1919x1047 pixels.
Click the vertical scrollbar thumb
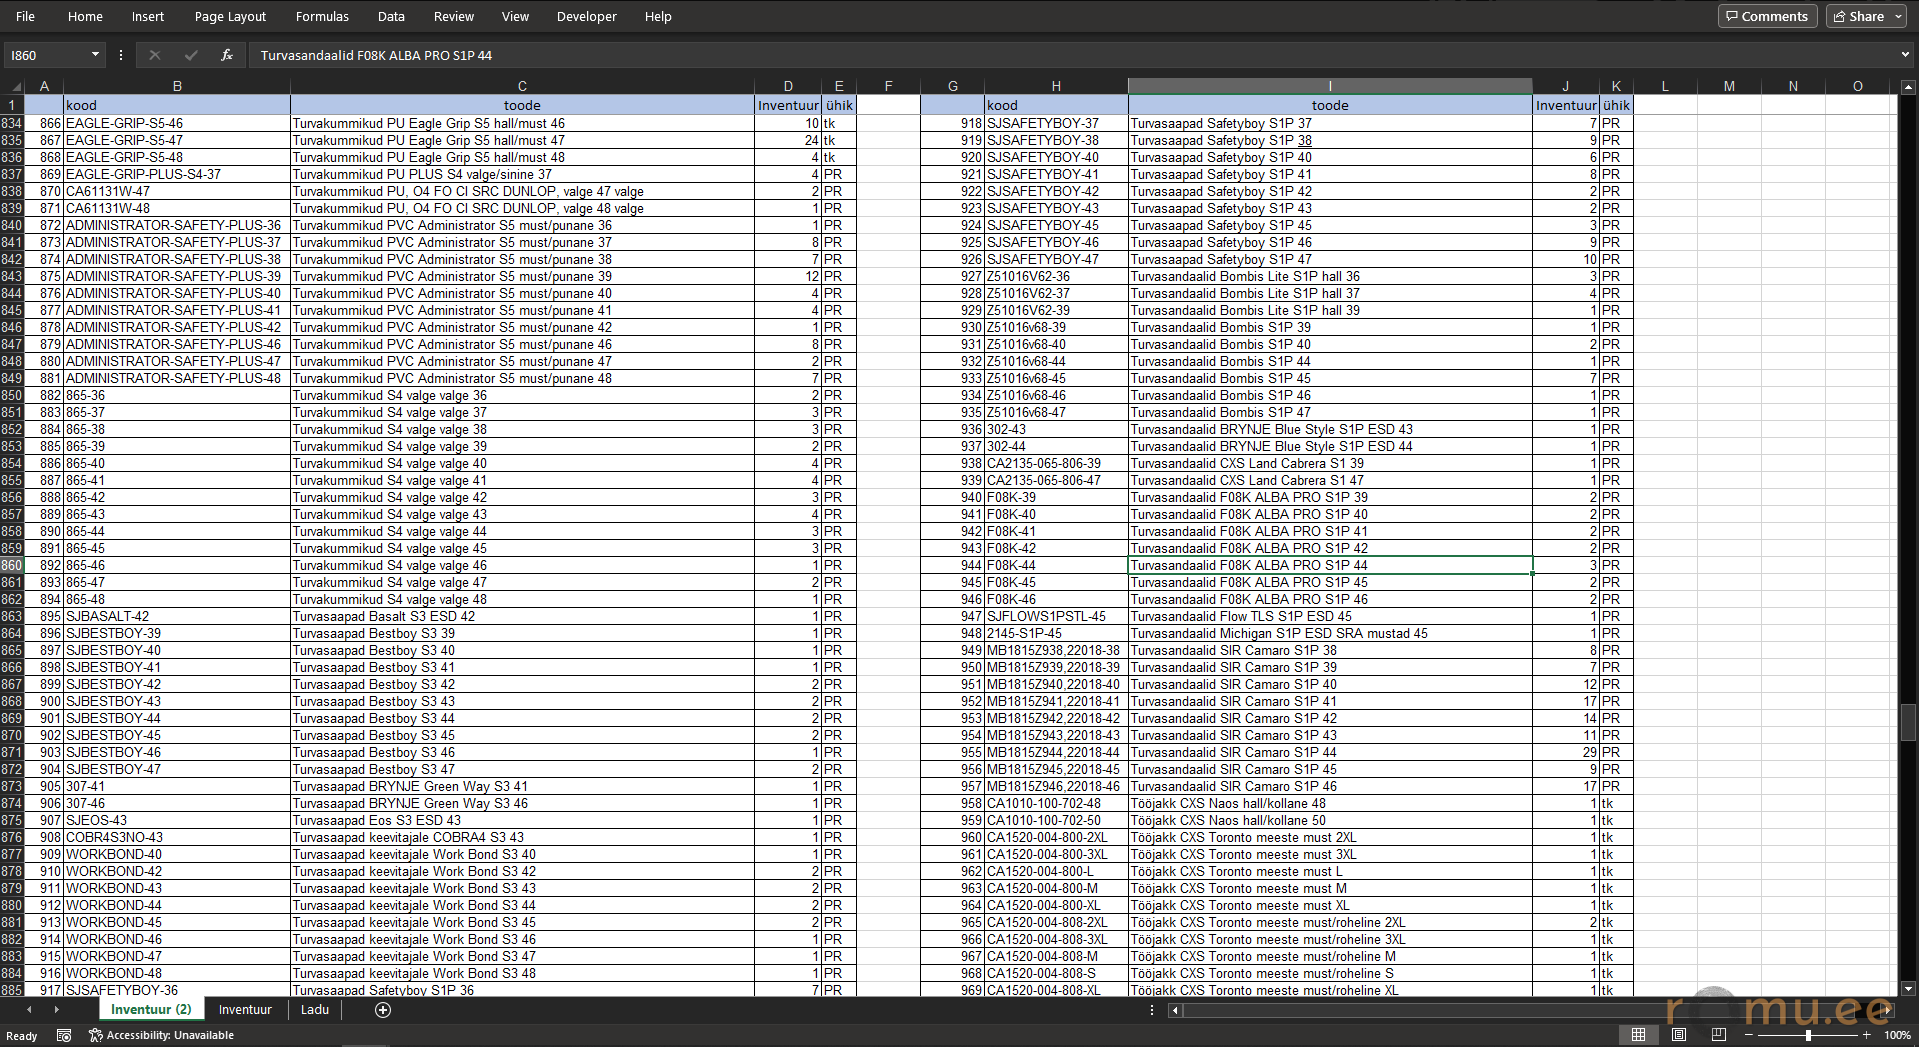(1908, 722)
